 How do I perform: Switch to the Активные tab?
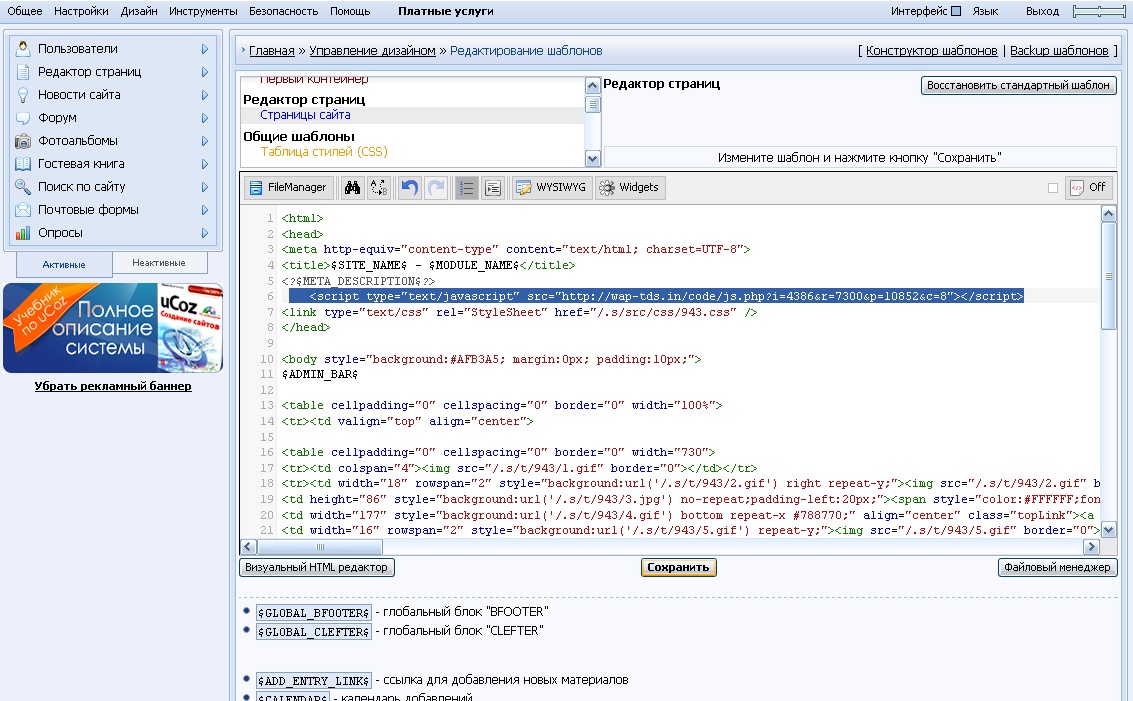coord(64,265)
